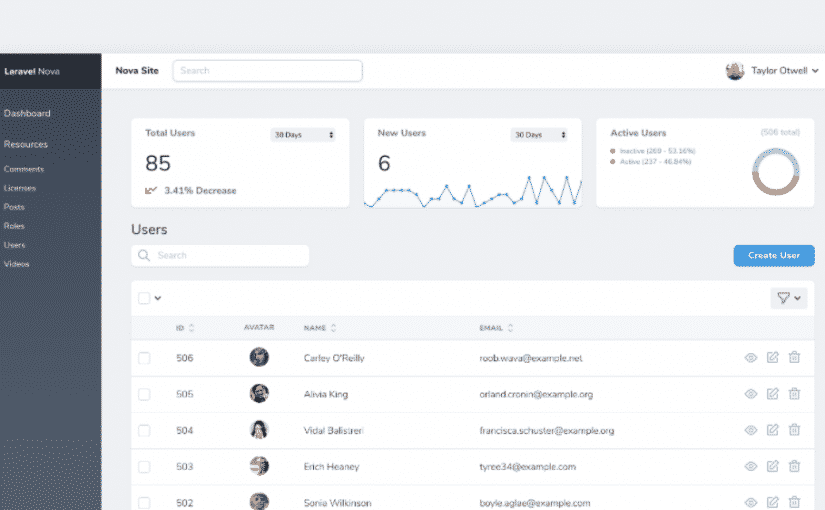
Task: Delete user Alivia King trash icon
Action: pyautogui.click(x=794, y=393)
